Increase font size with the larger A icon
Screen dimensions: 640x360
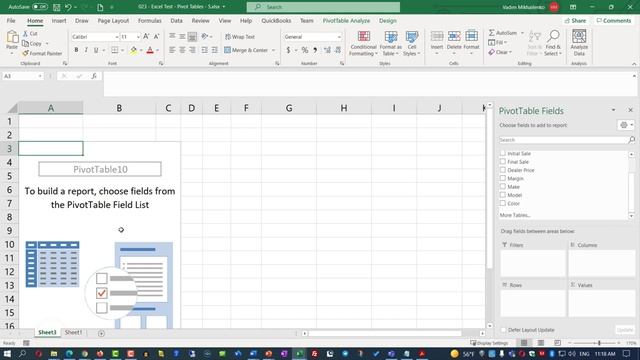click(146, 37)
